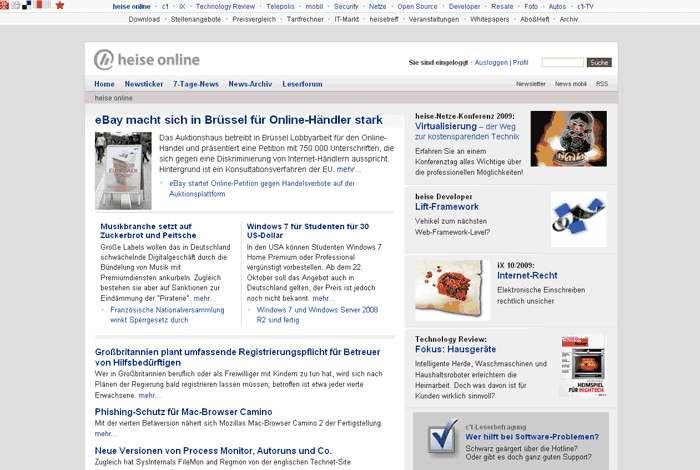This screenshot has width=700, height=470.
Task: Open the Virtualisierung conference link
Action: click(x=467, y=131)
